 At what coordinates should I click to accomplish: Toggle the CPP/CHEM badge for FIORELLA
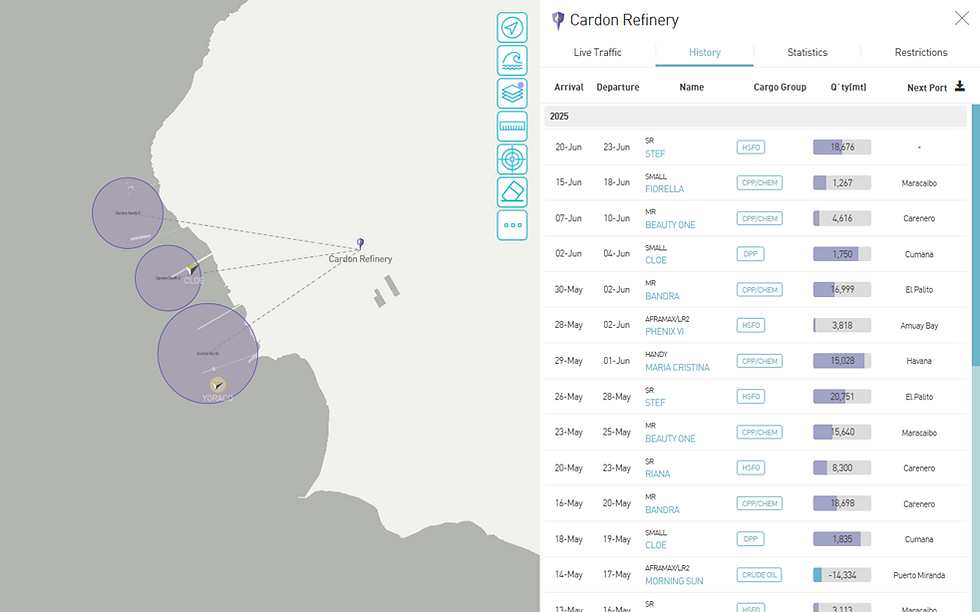point(758,182)
